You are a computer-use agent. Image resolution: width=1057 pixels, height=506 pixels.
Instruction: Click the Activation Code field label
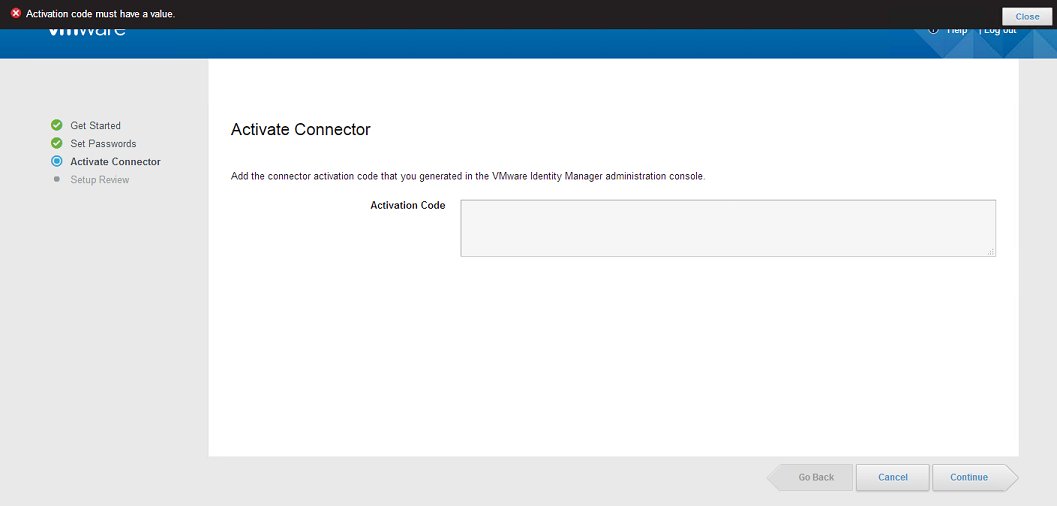click(407, 206)
